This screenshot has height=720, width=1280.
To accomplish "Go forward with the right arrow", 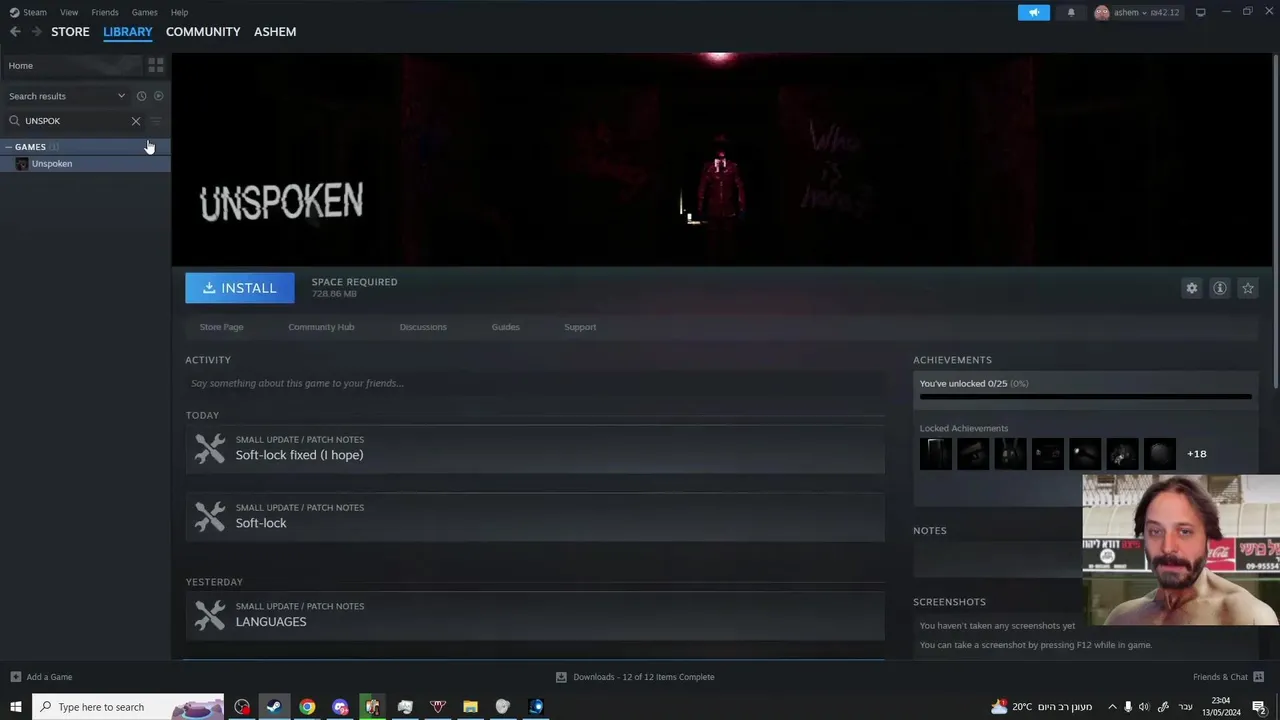I will coord(36,32).
